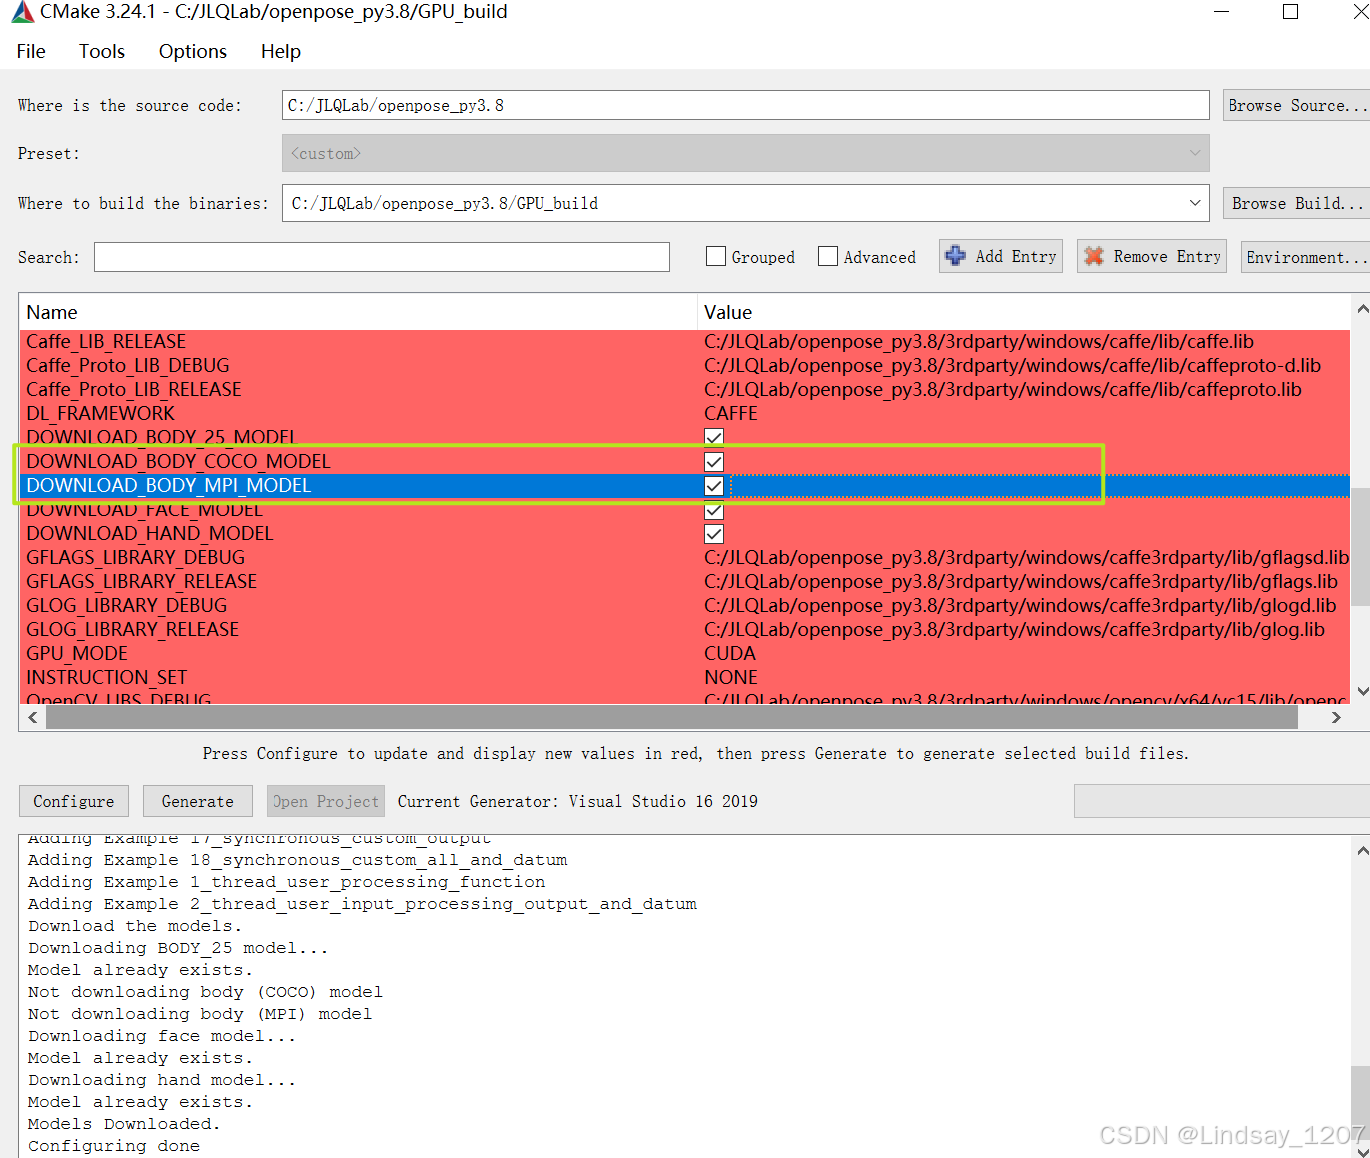This screenshot has width=1370, height=1158.
Task: Click 'Configuring done' line in output log
Action: (x=114, y=1146)
